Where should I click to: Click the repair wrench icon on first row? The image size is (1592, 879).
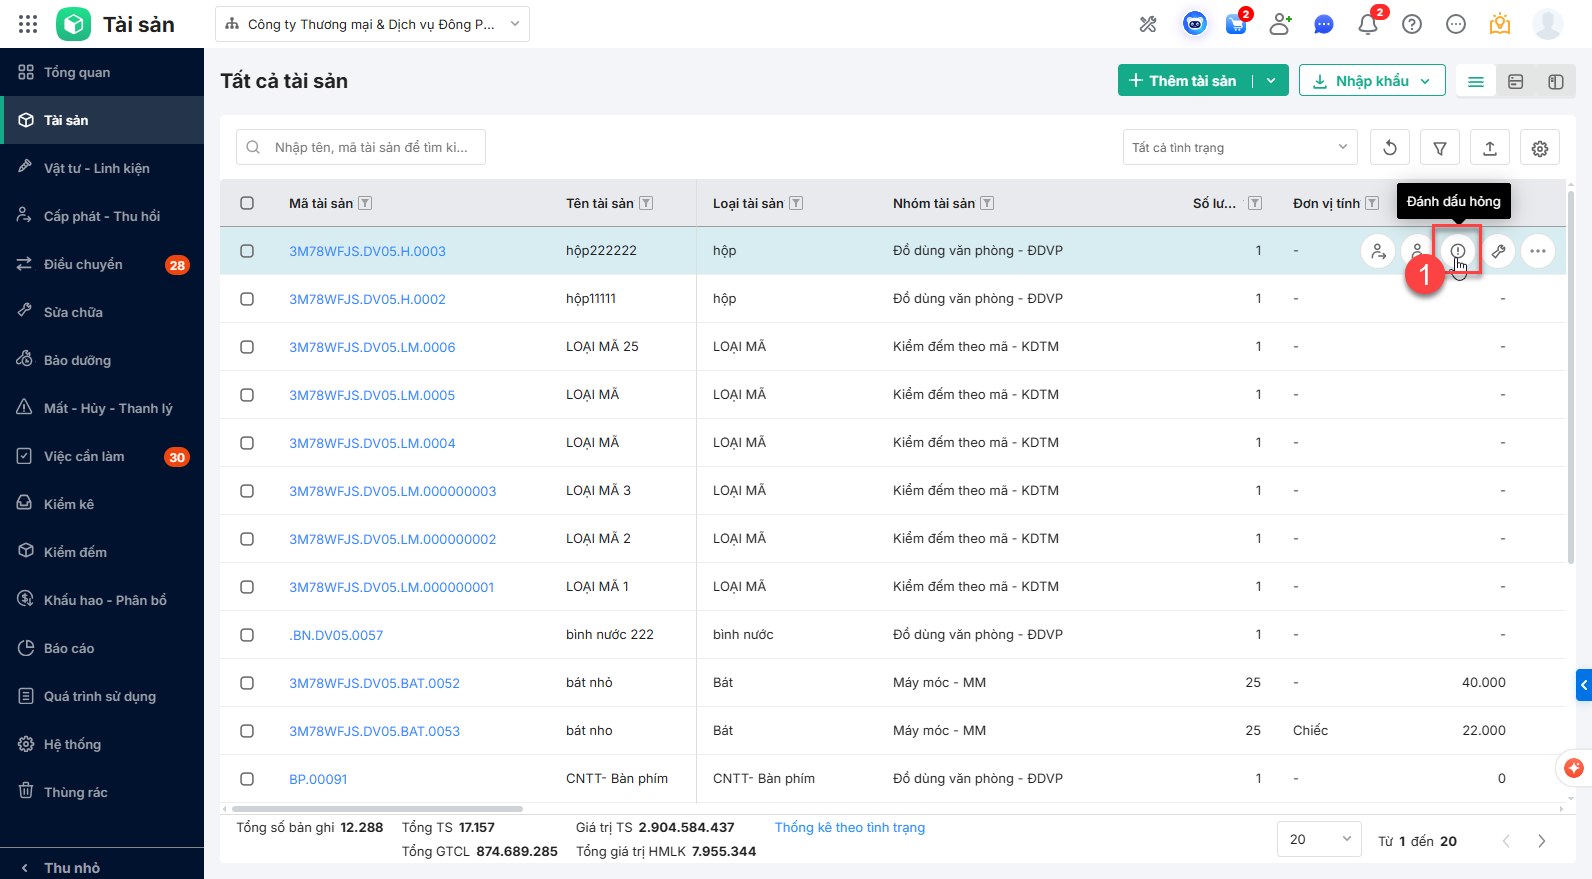pyautogui.click(x=1498, y=251)
